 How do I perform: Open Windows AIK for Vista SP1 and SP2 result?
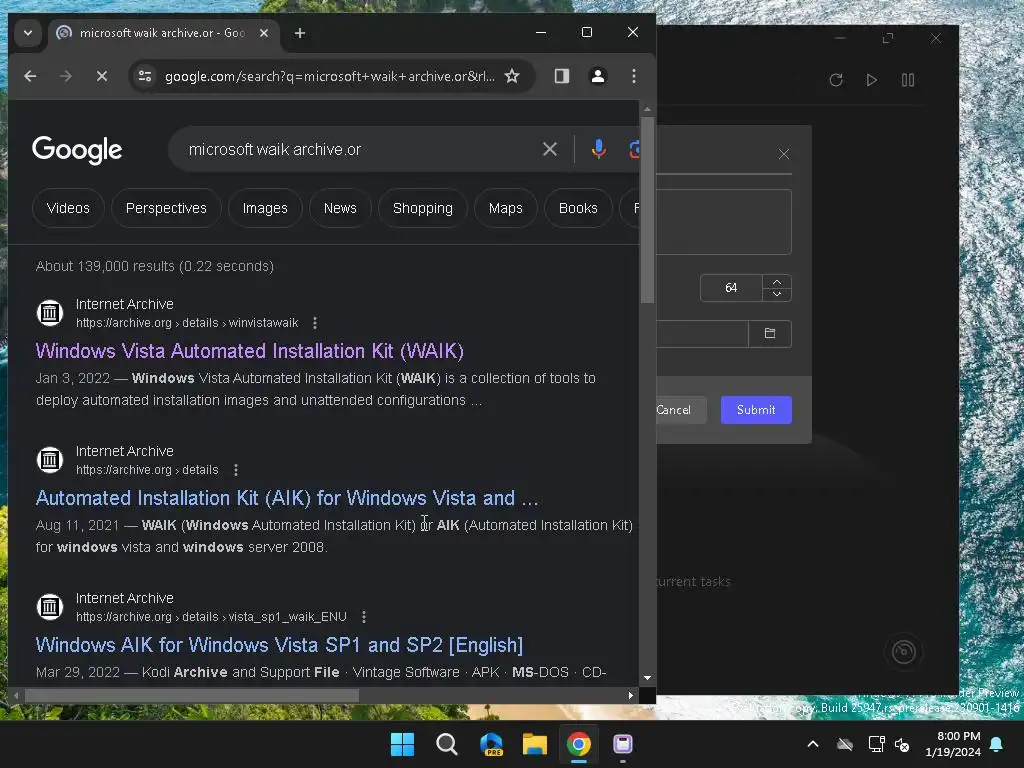(x=280, y=645)
